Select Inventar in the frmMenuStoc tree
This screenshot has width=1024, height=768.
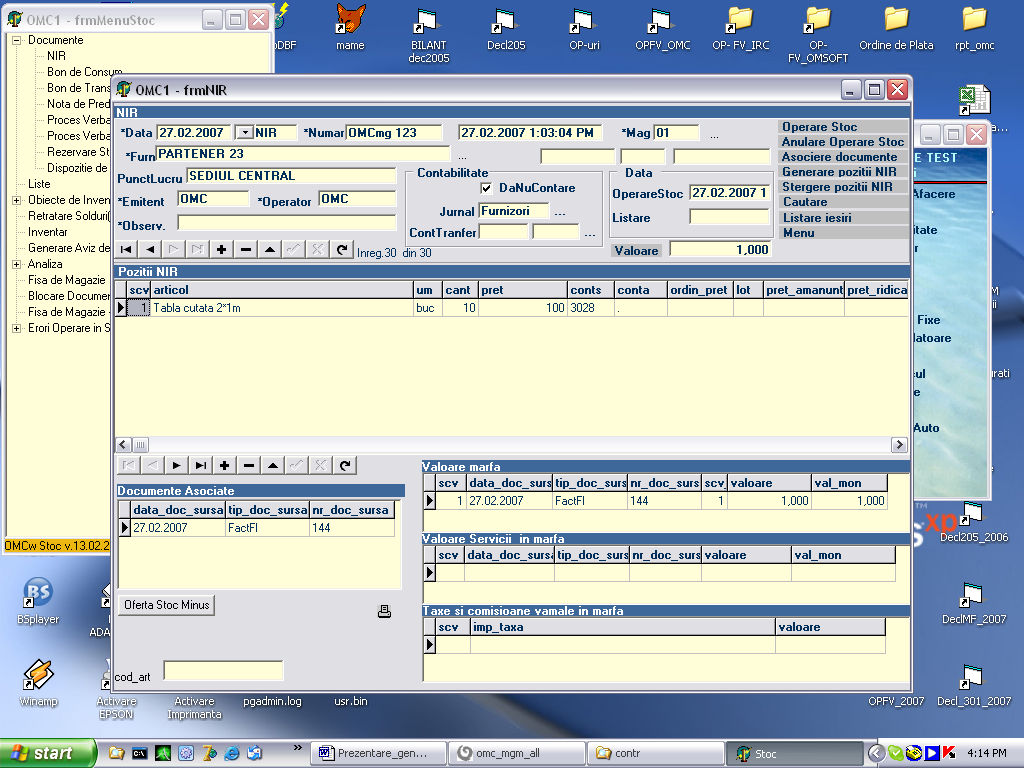click(x=47, y=232)
